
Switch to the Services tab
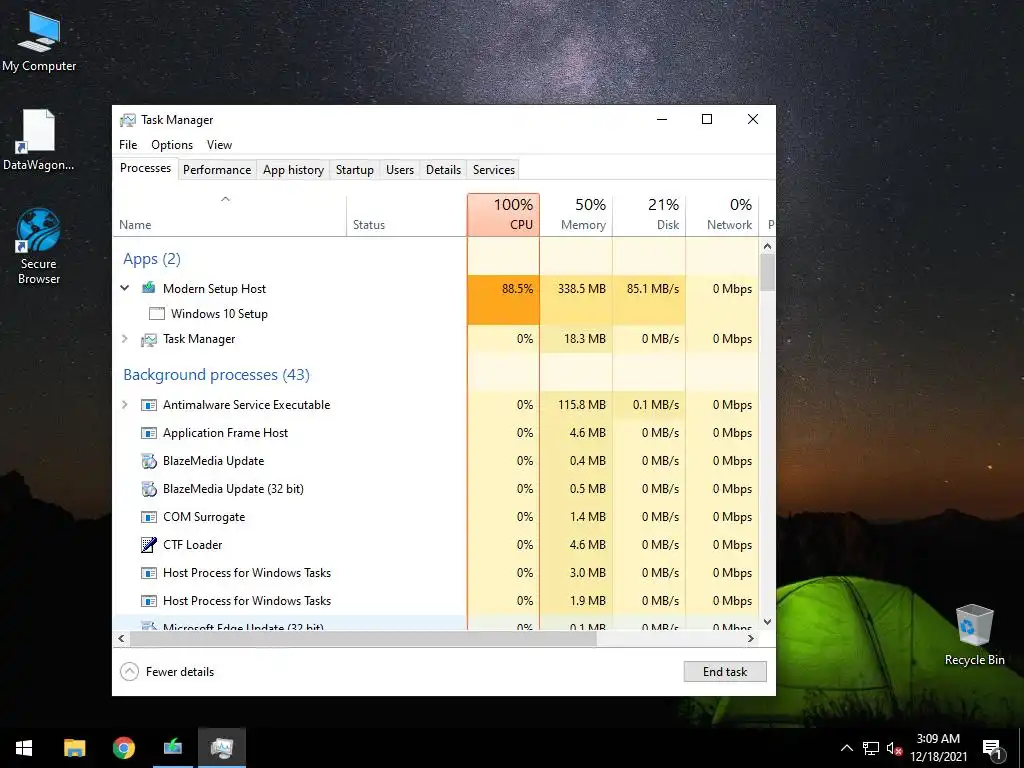494,170
